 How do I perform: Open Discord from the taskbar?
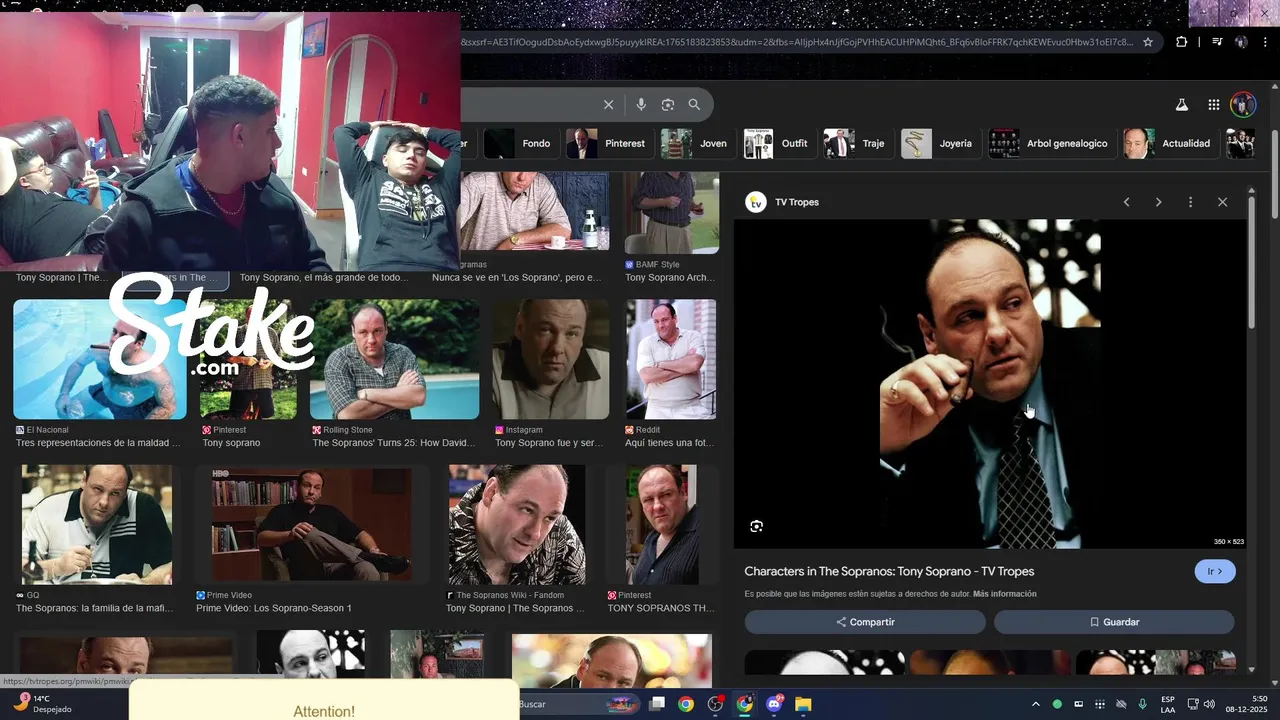point(774,704)
